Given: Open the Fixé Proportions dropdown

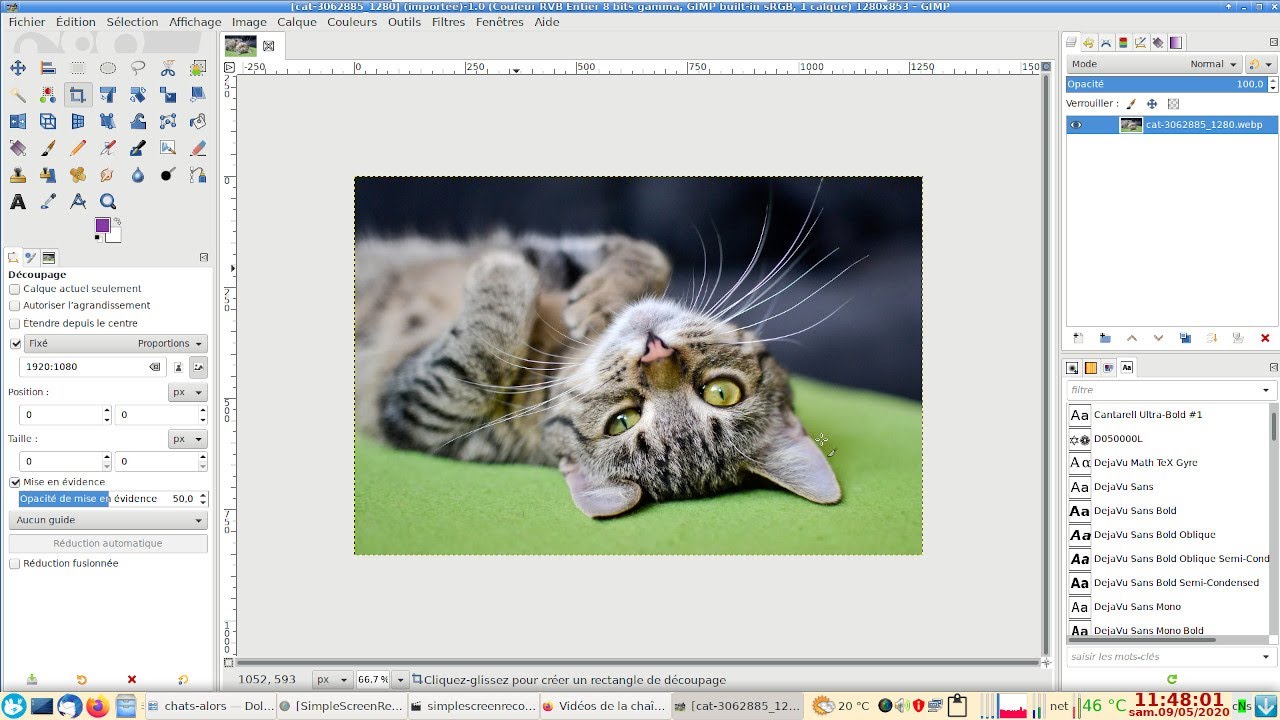Looking at the screenshot, I should tap(116, 343).
